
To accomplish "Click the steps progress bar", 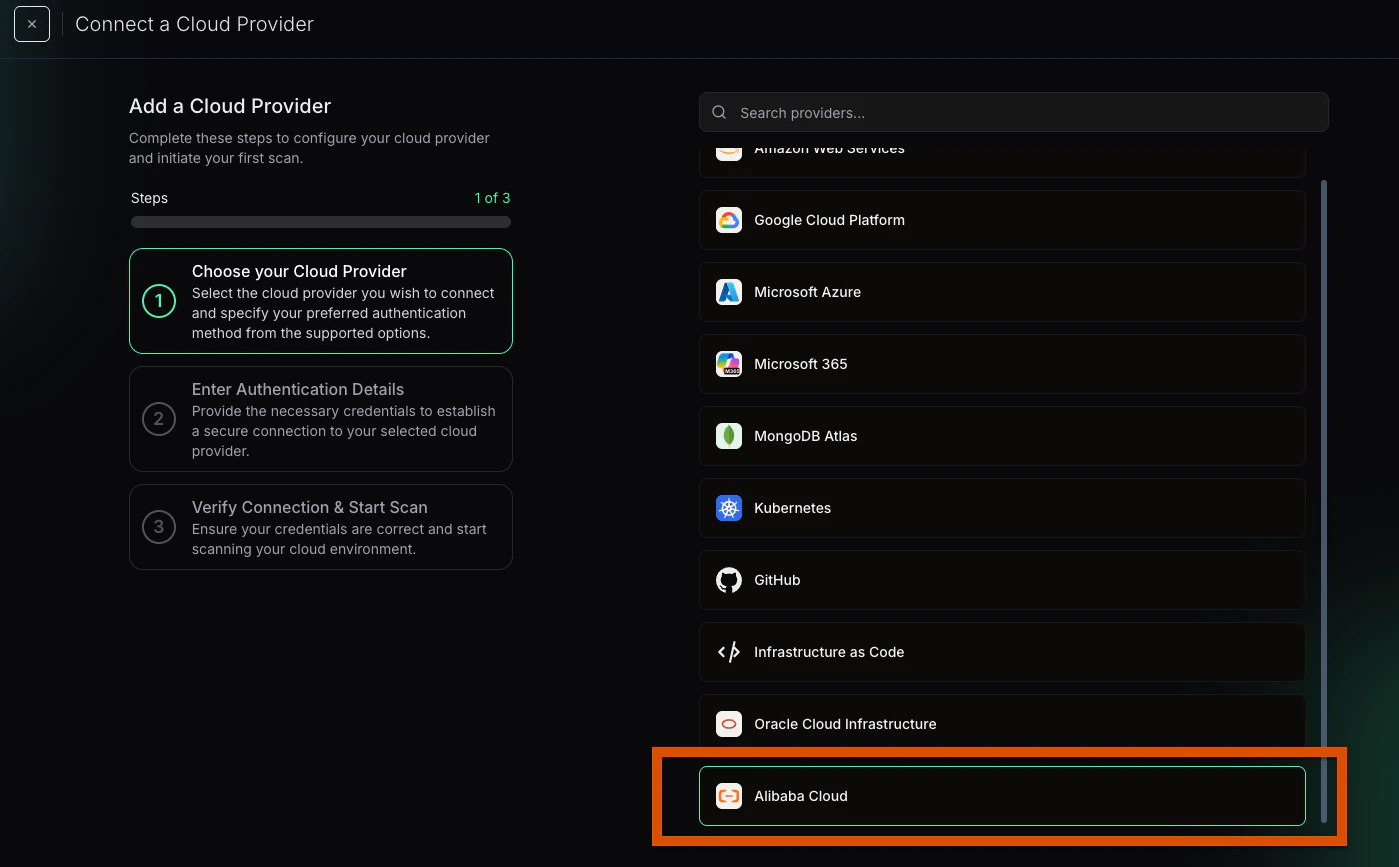I will pos(320,222).
